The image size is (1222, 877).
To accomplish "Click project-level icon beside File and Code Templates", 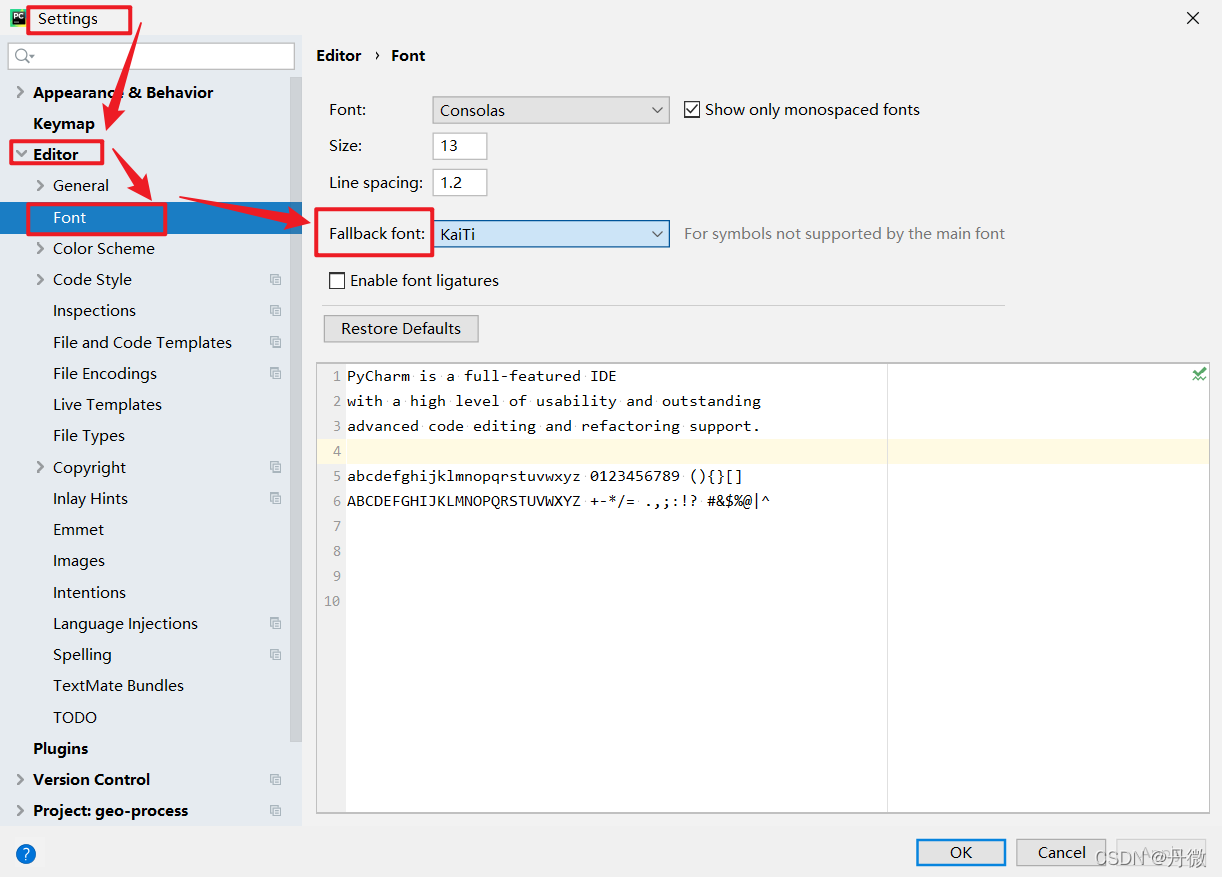I will (x=275, y=342).
